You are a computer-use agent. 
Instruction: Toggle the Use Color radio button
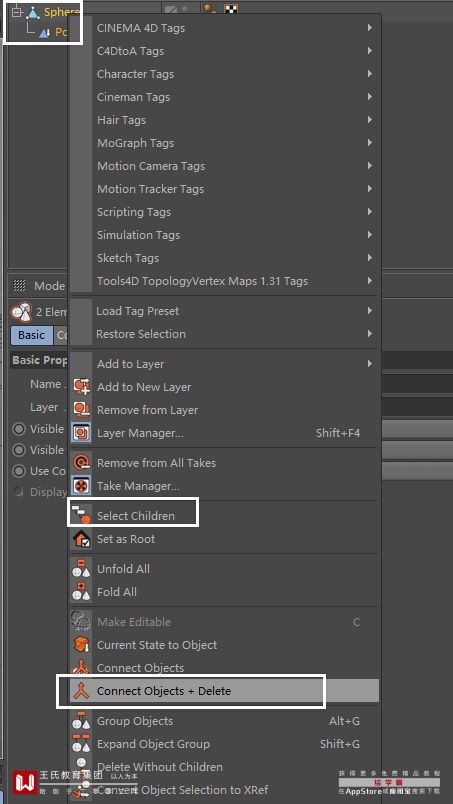(19, 471)
